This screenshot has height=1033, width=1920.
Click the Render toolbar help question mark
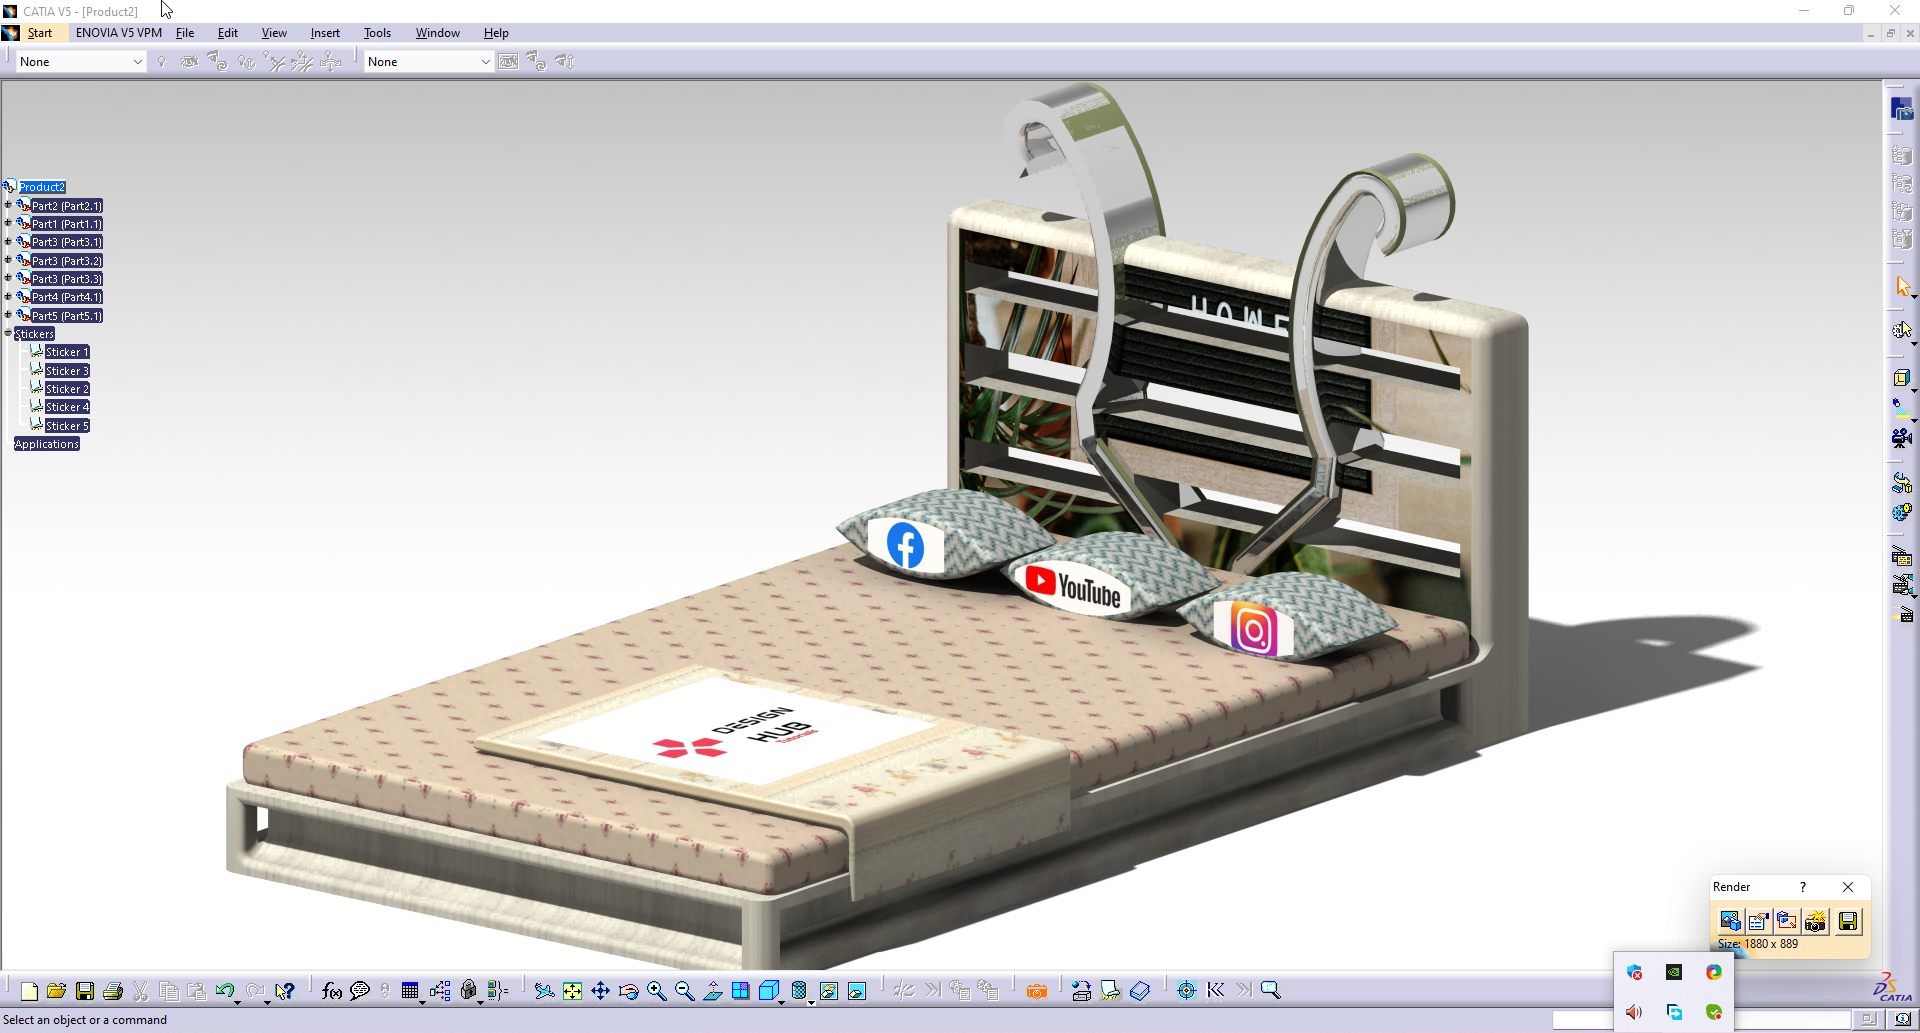tap(1803, 887)
